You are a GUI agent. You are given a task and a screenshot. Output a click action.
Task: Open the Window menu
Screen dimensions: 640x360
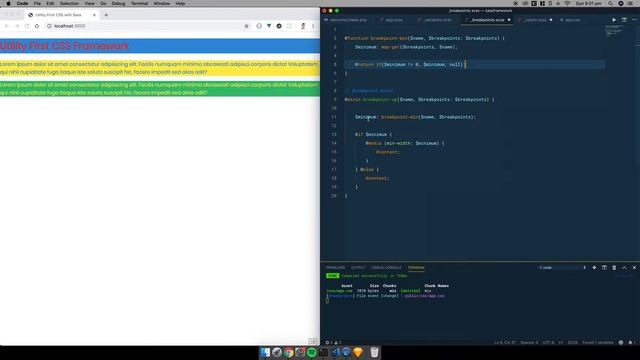point(162,3)
